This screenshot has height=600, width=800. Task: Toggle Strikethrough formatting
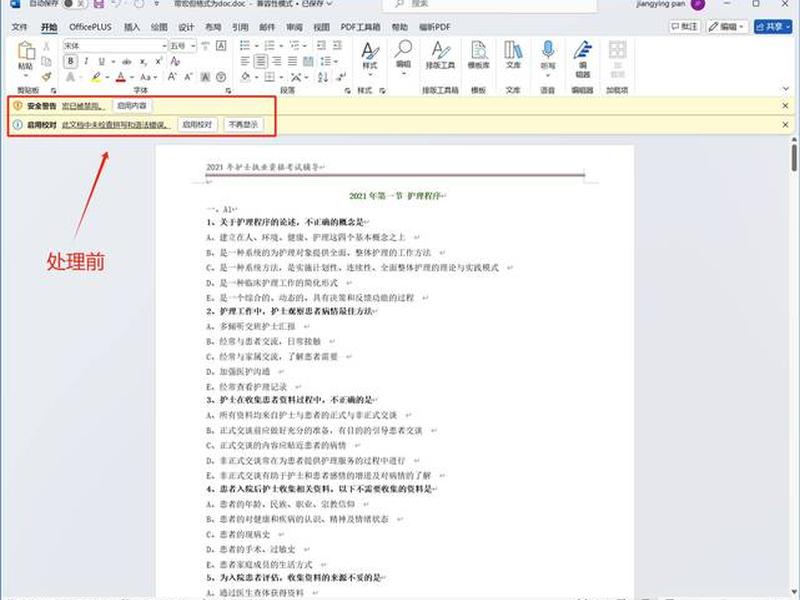pyautogui.click(x=127, y=61)
